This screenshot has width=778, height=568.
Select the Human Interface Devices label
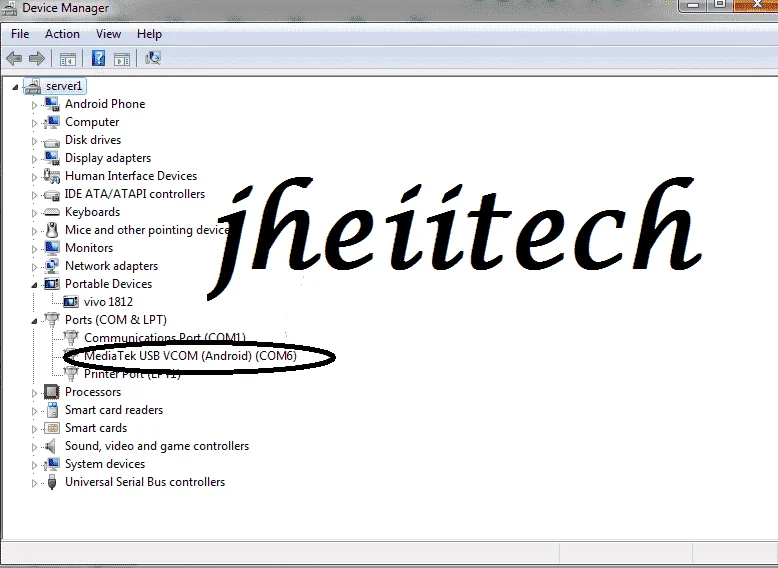(x=131, y=176)
